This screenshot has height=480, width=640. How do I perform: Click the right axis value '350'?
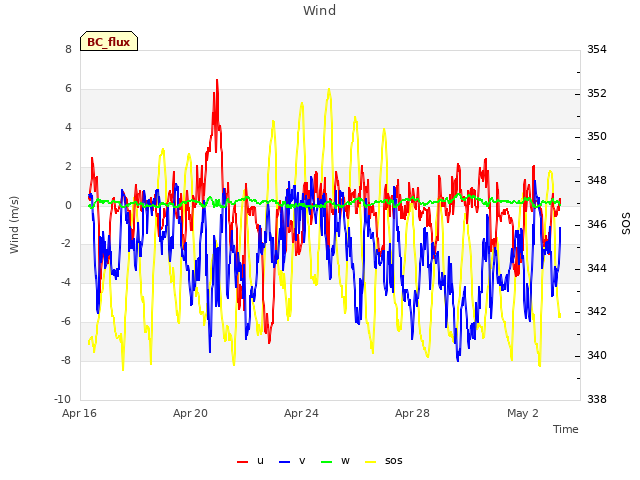tap(597, 136)
